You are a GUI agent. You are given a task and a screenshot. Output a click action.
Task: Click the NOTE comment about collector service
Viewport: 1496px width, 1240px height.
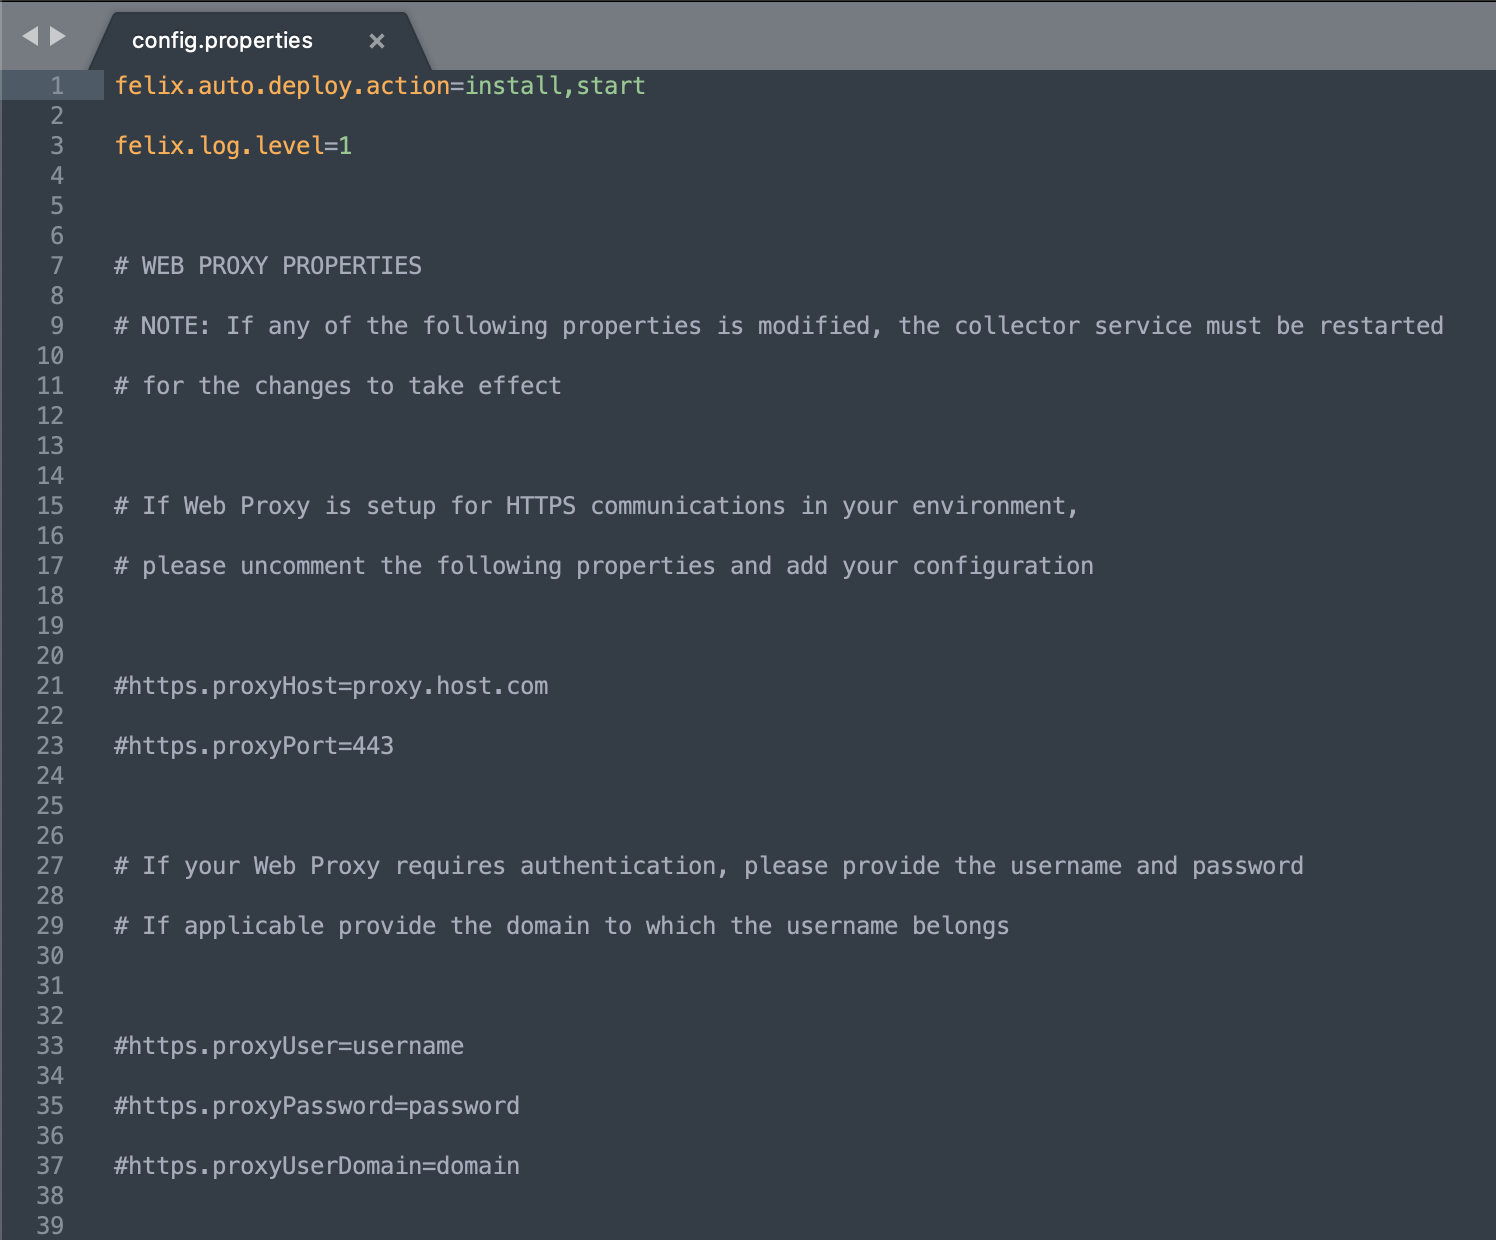coord(778,326)
